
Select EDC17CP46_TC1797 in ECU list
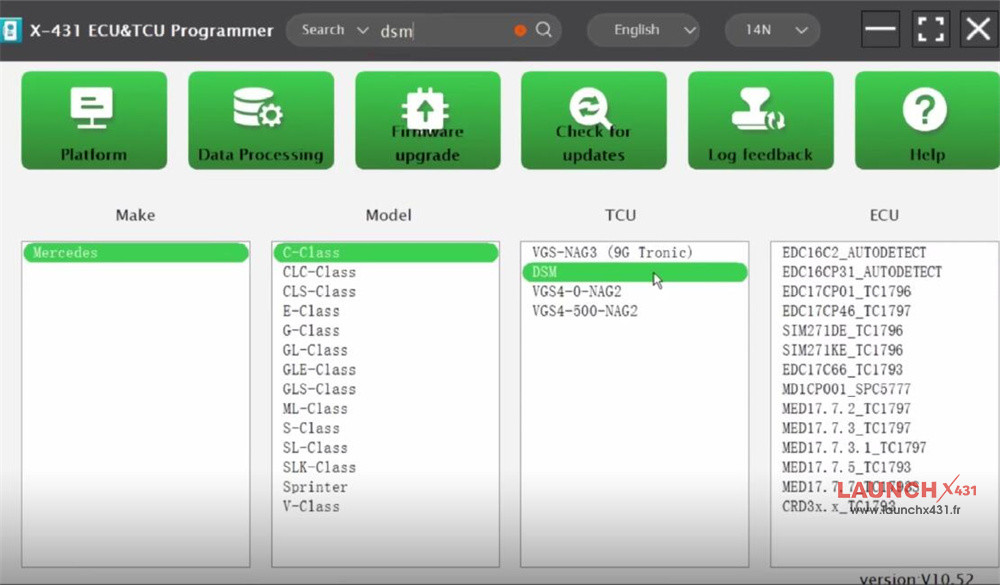tap(846, 311)
